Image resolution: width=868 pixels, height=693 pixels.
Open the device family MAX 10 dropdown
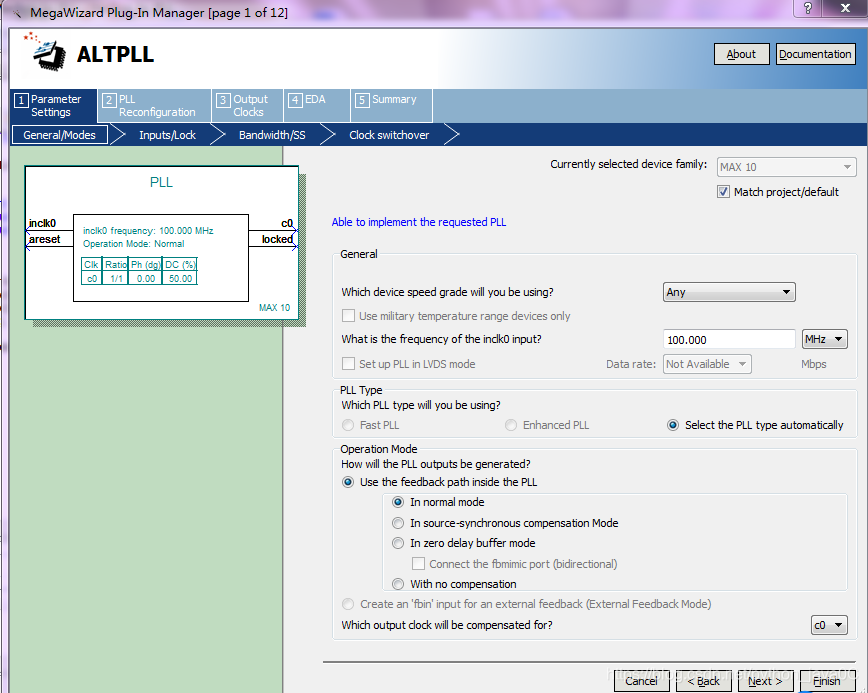pos(786,167)
